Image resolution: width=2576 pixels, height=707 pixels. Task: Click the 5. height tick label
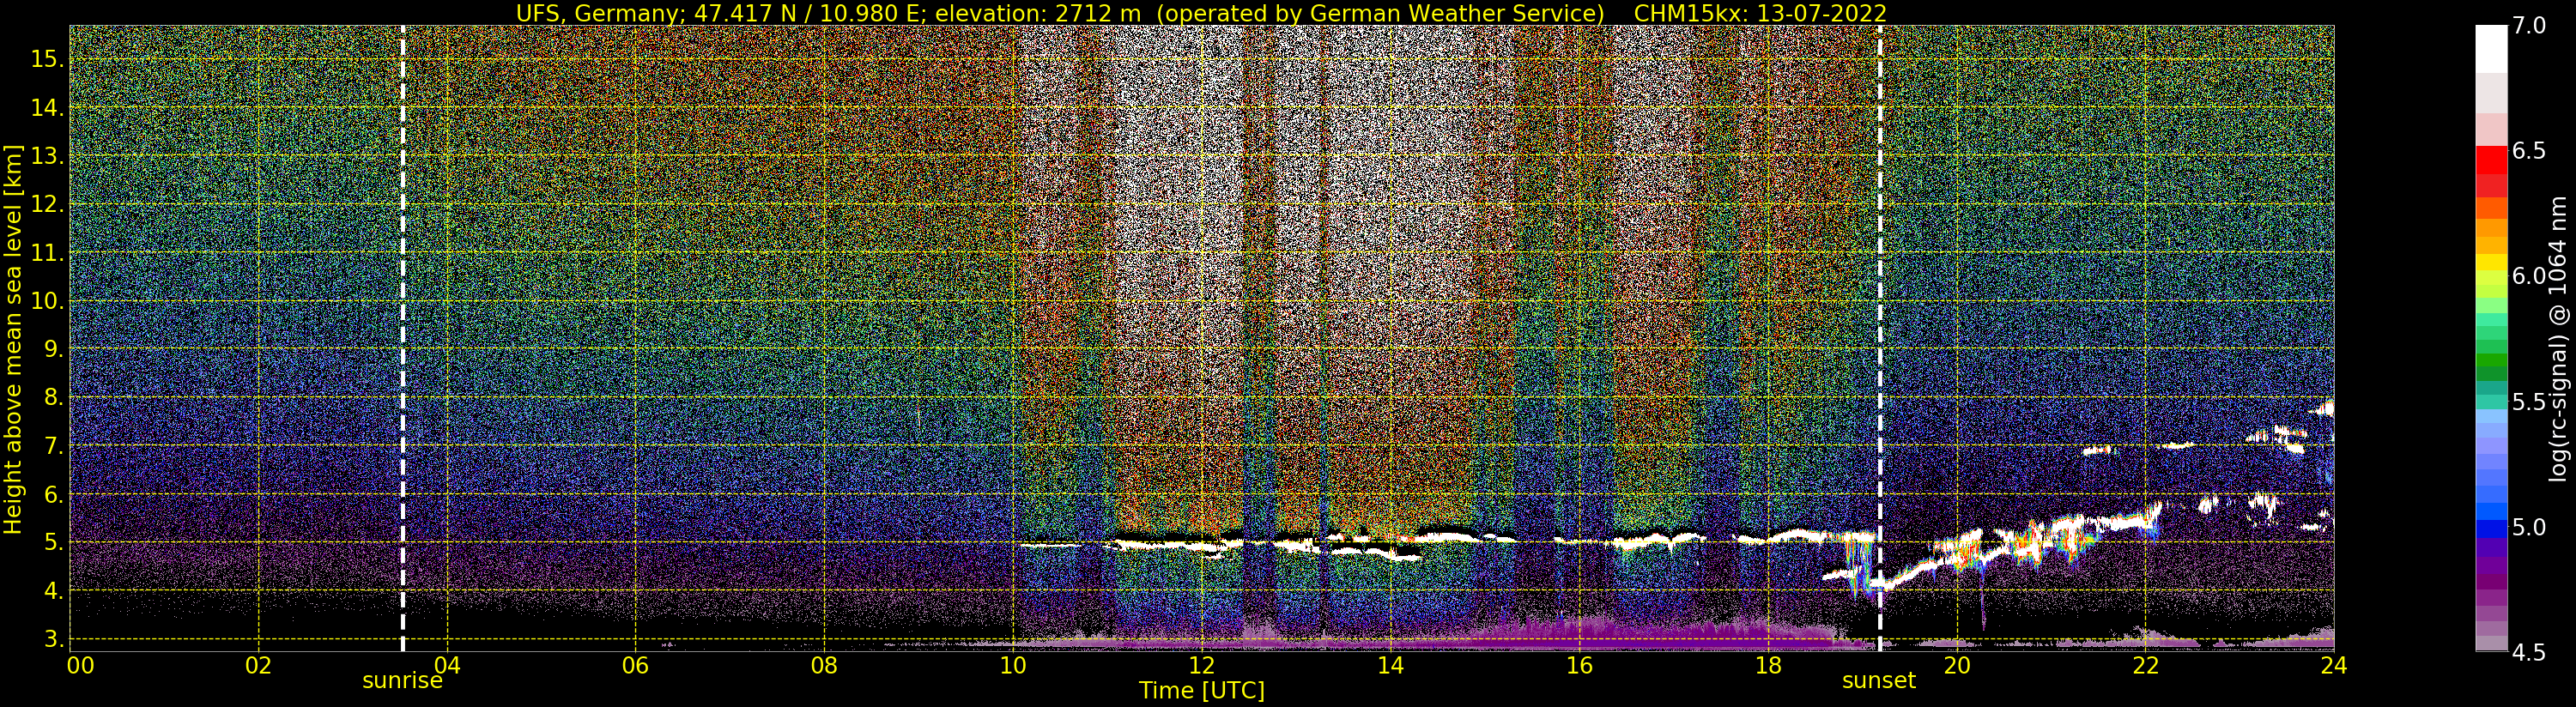click(52, 543)
